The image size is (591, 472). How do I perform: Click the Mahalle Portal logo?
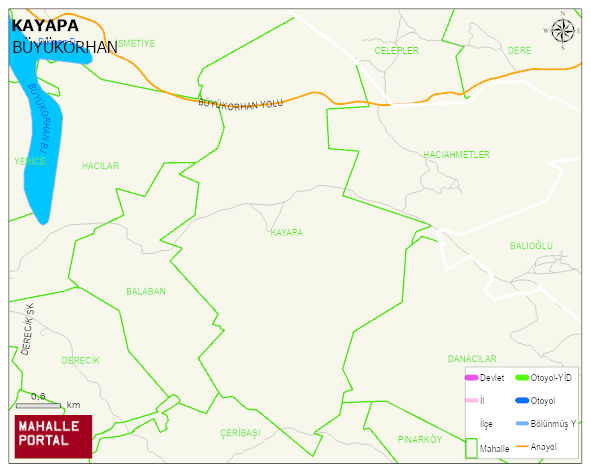tap(53, 436)
